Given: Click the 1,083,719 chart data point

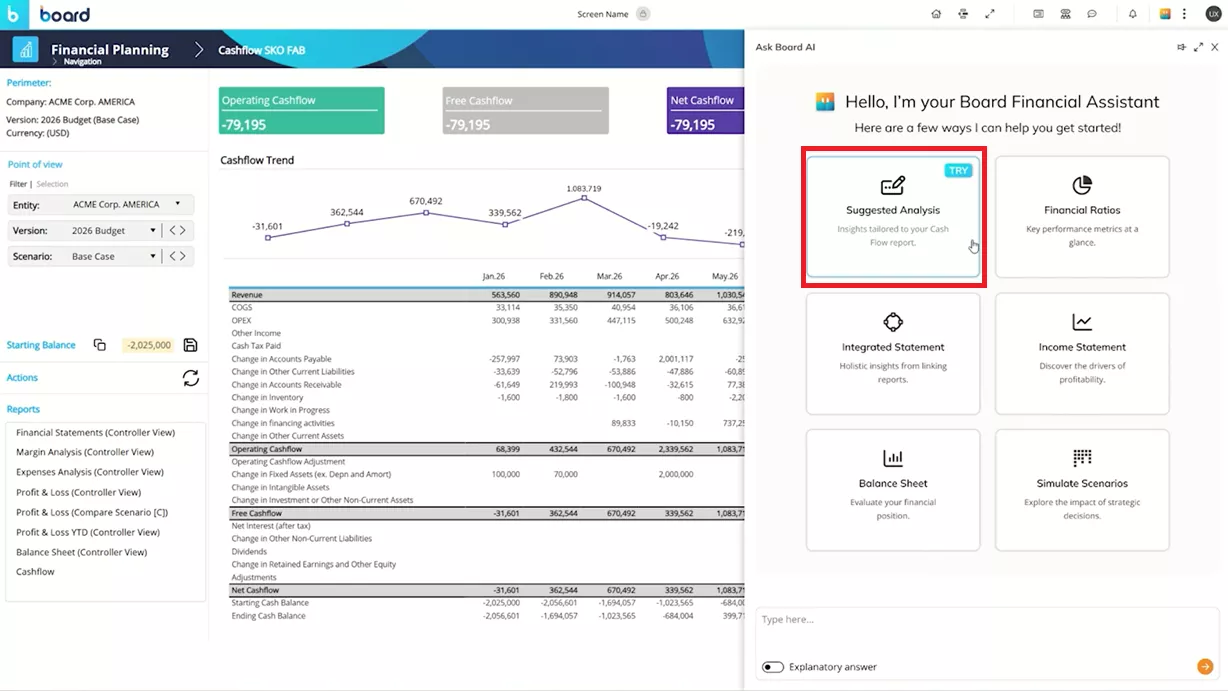Looking at the screenshot, I should click(584, 198).
